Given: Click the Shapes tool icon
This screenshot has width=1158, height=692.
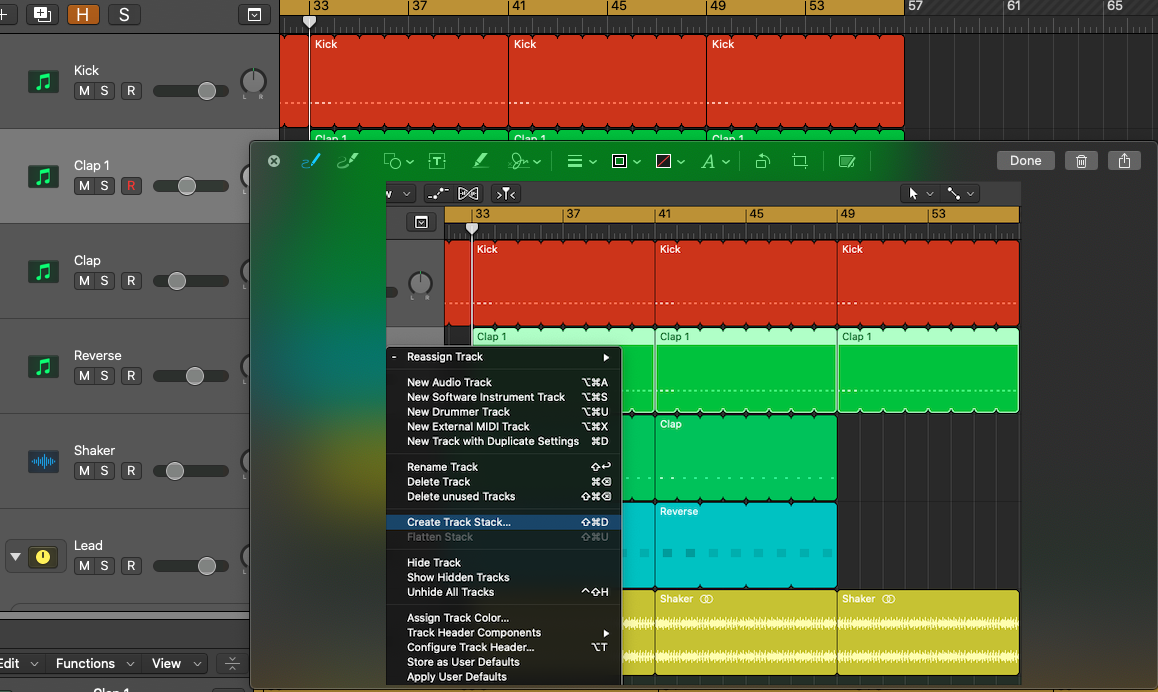Looking at the screenshot, I should (391, 161).
